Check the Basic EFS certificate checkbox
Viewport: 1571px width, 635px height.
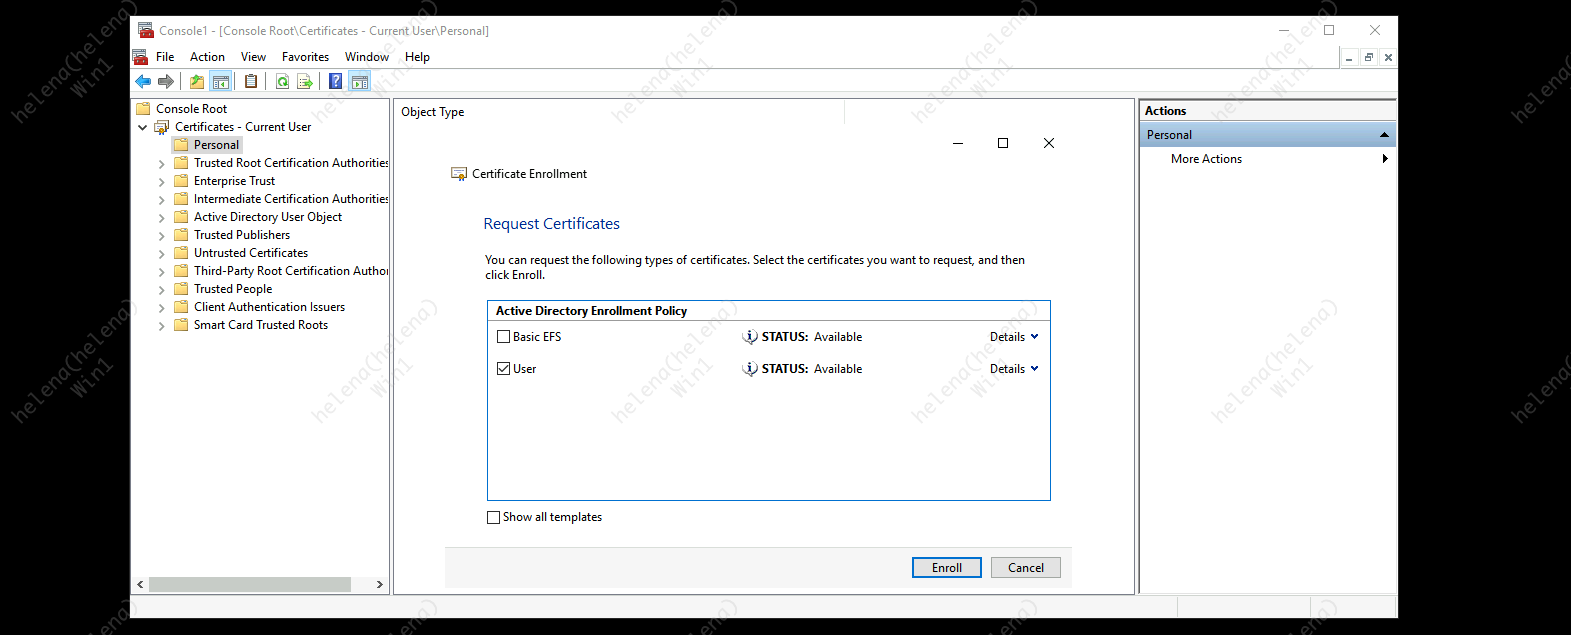[x=504, y=337]
